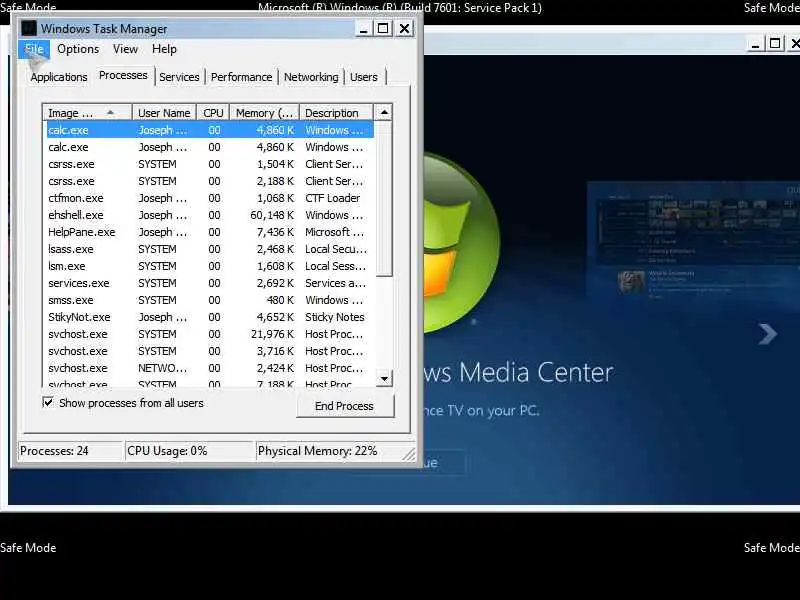Open the File menu in Task Manager
The width and height of the screenshot is (800, 600).
click(34, 49)
